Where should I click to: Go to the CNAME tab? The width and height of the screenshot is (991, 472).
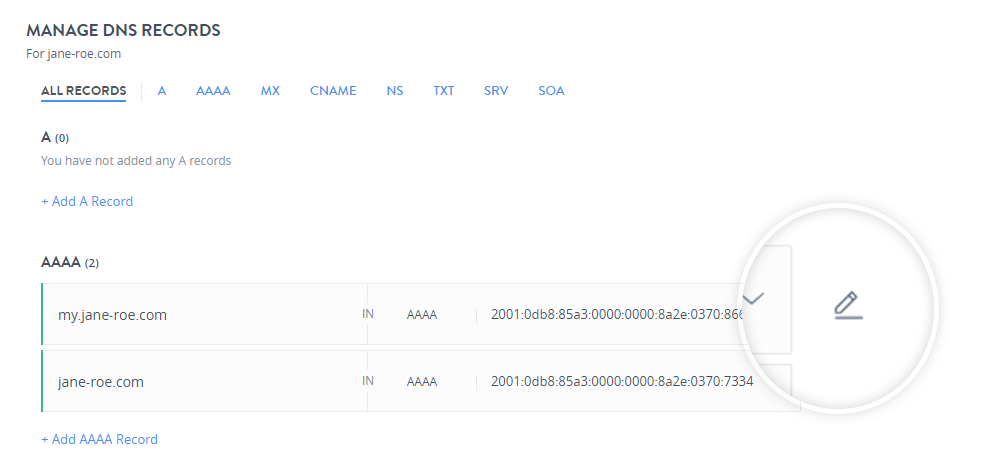click(x=333, y=91)
